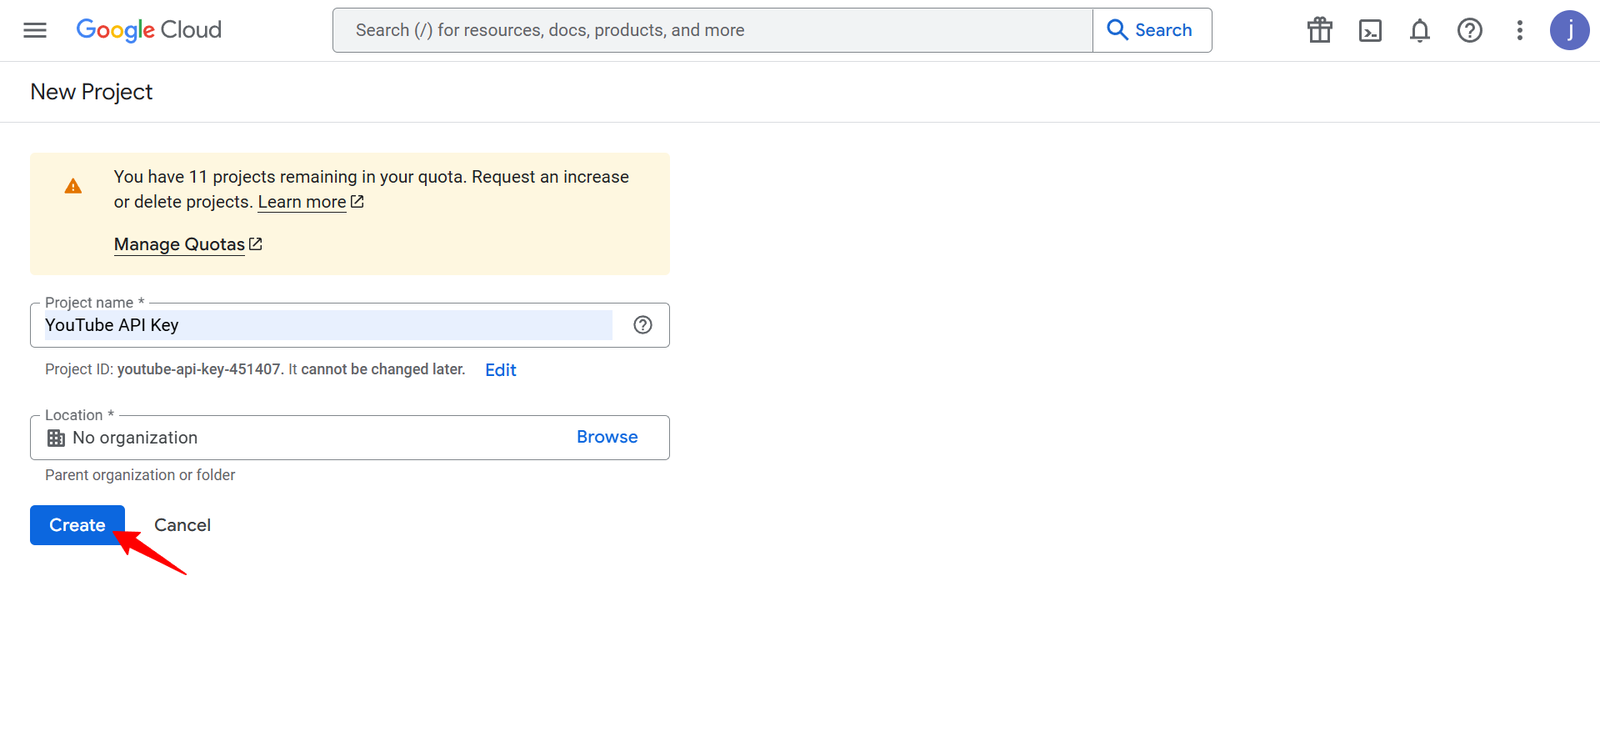Open the Learn more quota link

pyautogui.click(x=302, y=202)
